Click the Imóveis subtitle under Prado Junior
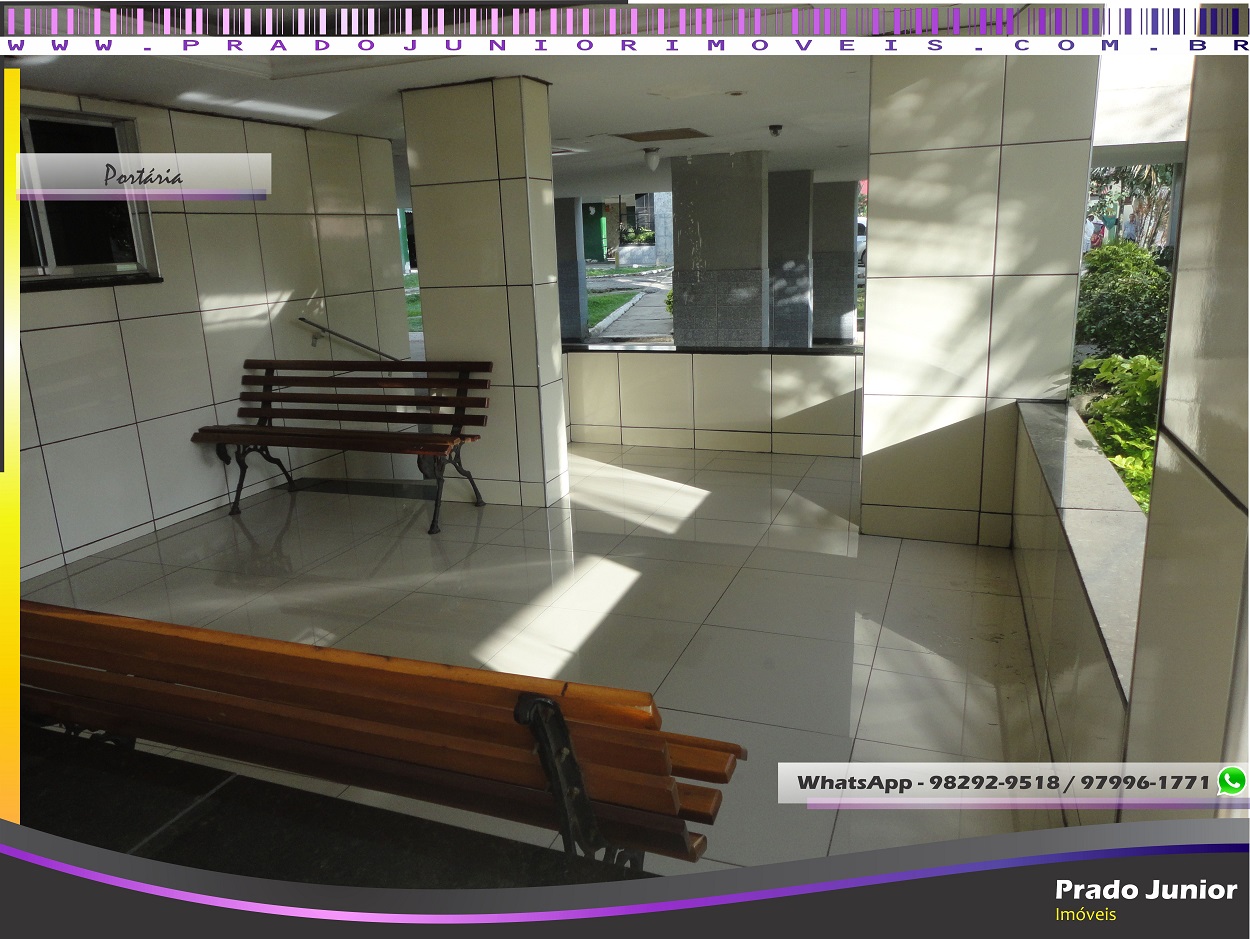The image size is (1250, 939). [x=1085, y=914]
